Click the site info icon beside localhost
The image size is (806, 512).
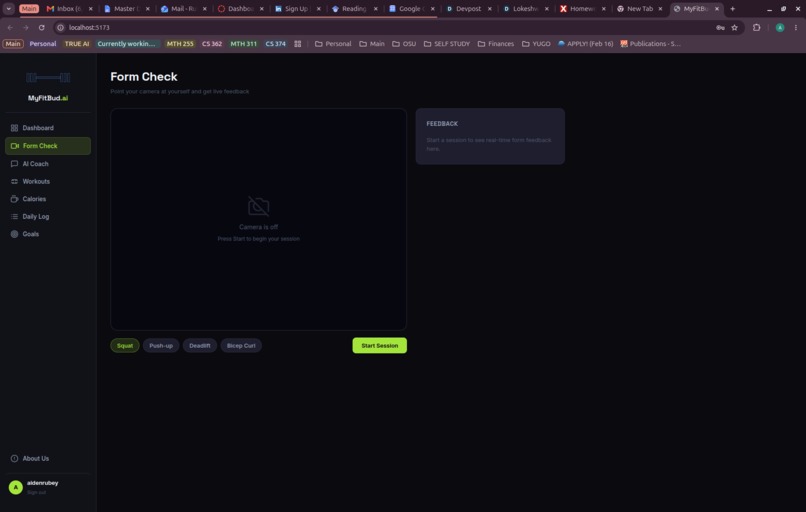pos(60,28)
